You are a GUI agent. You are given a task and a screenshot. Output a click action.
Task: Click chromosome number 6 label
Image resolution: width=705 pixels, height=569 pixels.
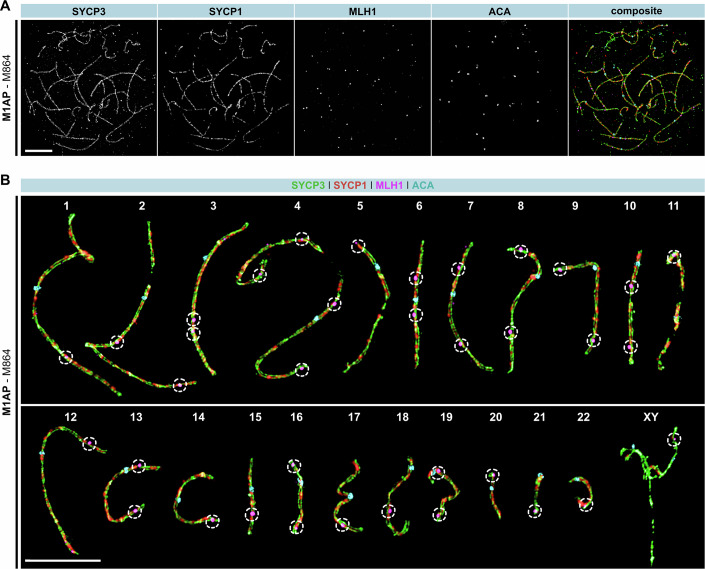click(x=419, y=206)
